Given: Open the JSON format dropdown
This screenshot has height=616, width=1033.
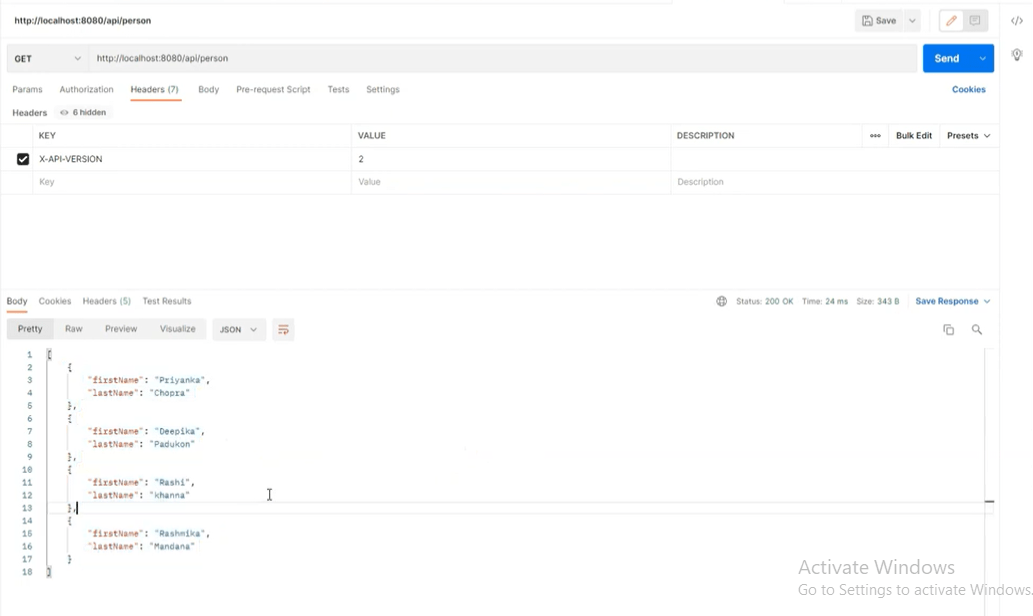Looking at the screenshot, I should click(238, 329).
